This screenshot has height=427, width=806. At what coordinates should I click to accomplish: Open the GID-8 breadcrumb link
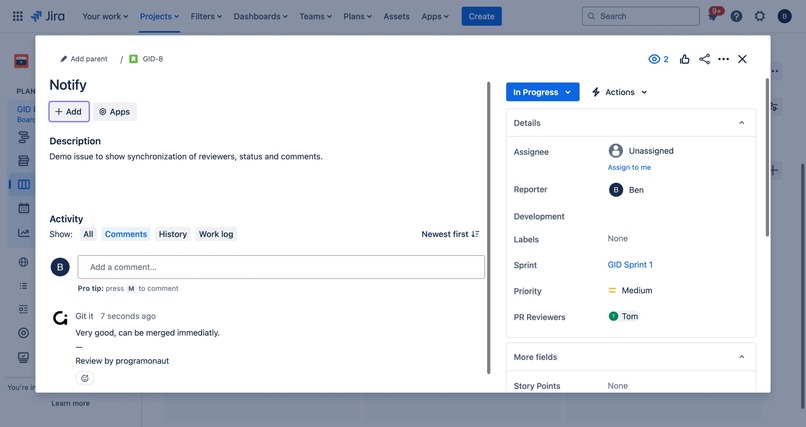pyautogui.click(x=153, y=59)
